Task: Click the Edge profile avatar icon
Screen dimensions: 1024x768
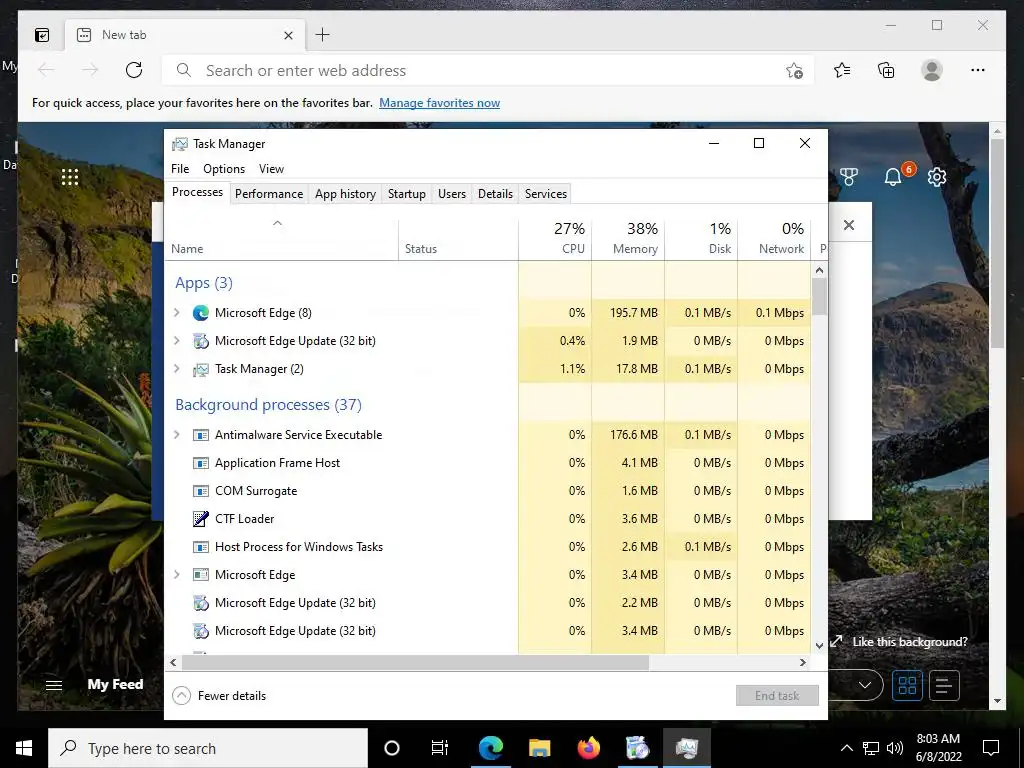Action: (932, 70)
